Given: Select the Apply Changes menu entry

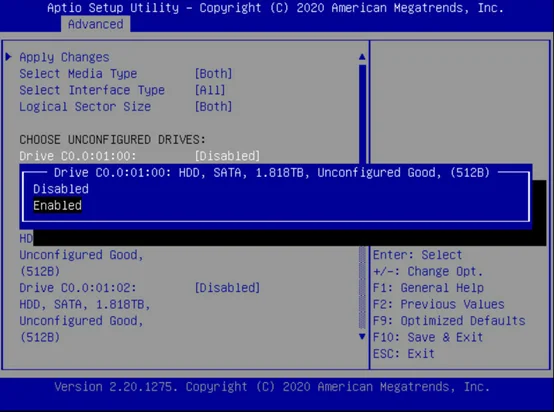Looking at the screenshot, I should [x=64, y=57].
